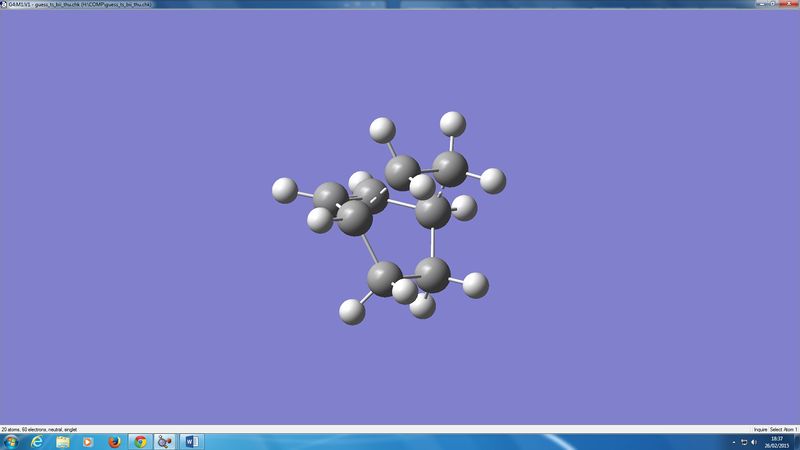Switch to Microsoft Word in the taskbar
This screenshot has width=800, height=450.
coord(192,442)
